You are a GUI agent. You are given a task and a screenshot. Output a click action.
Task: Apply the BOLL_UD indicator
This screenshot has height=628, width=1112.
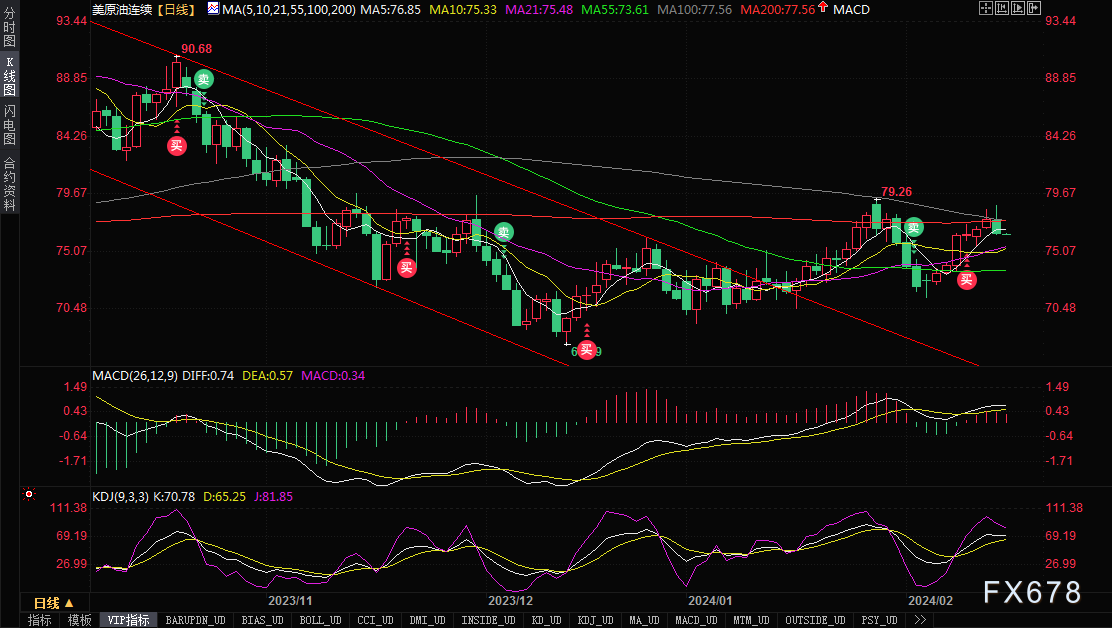pos(320,620)
